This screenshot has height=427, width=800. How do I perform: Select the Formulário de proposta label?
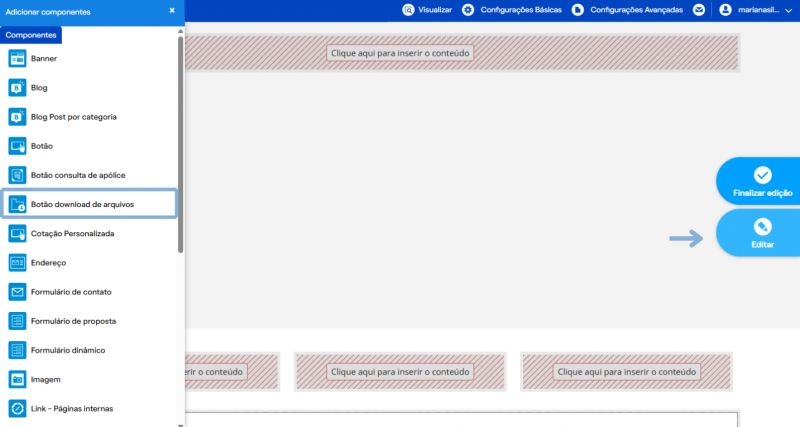tap(73, 321)
